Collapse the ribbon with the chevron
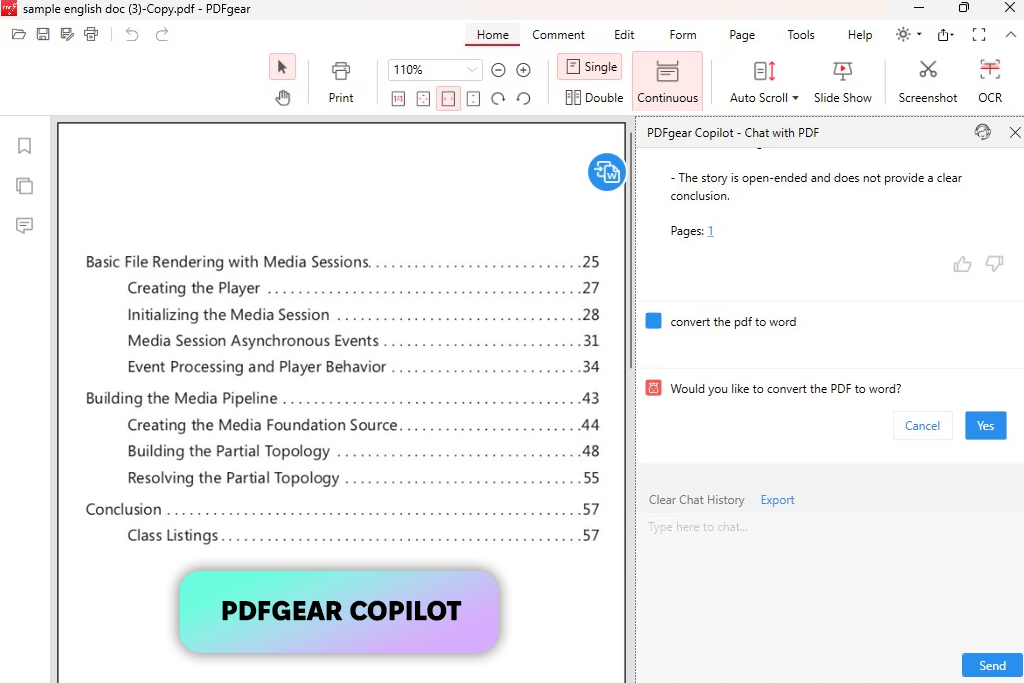 pyautogui.click(x=1010, y=35)
